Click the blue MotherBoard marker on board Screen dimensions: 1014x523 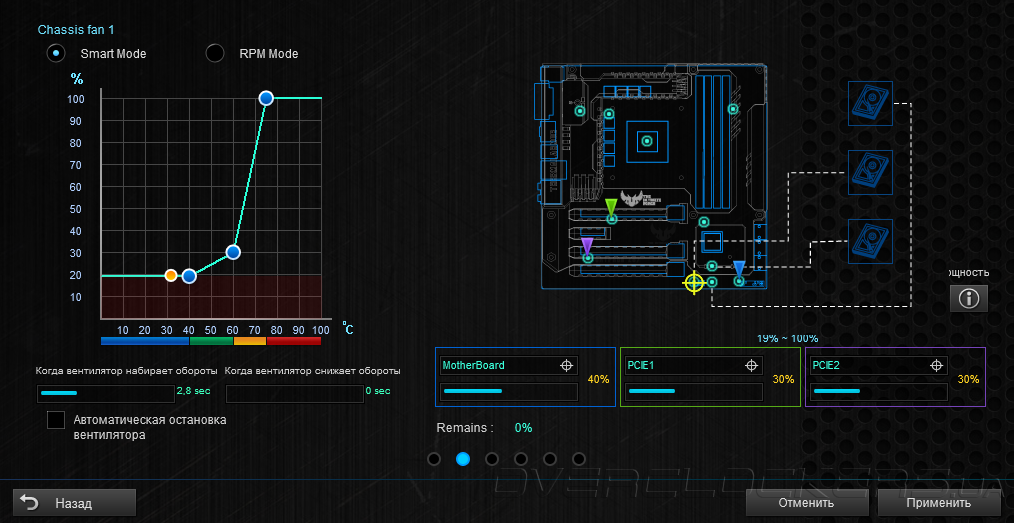[x=739, y=269]
